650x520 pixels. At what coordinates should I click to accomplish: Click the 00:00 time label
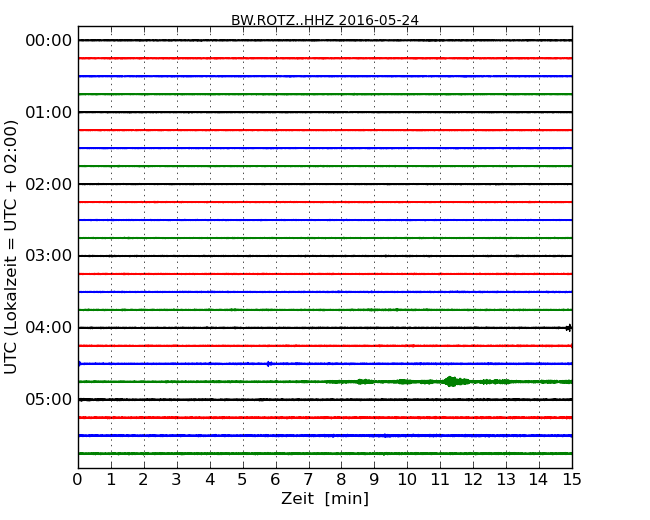(49, 41)
